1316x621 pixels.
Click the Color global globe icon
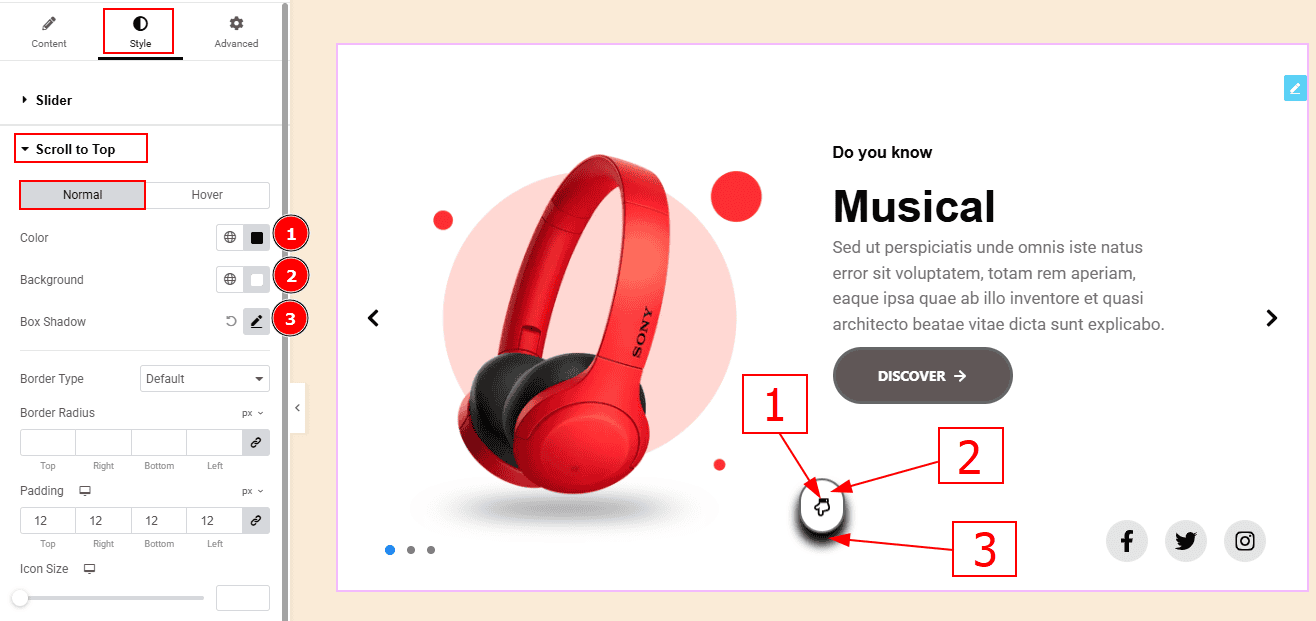pyautogui.click(x=230, y=238)
